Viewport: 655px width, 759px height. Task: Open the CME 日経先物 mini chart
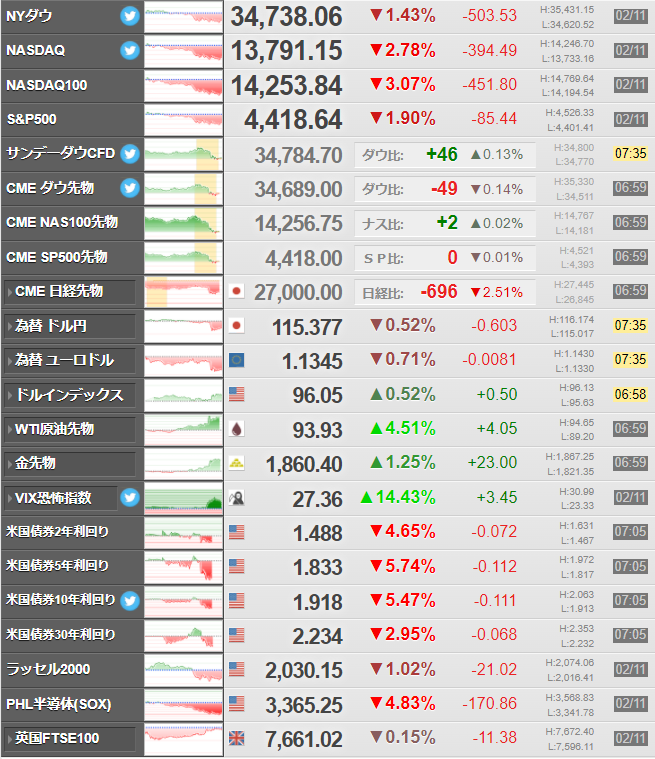pos(183,292)
